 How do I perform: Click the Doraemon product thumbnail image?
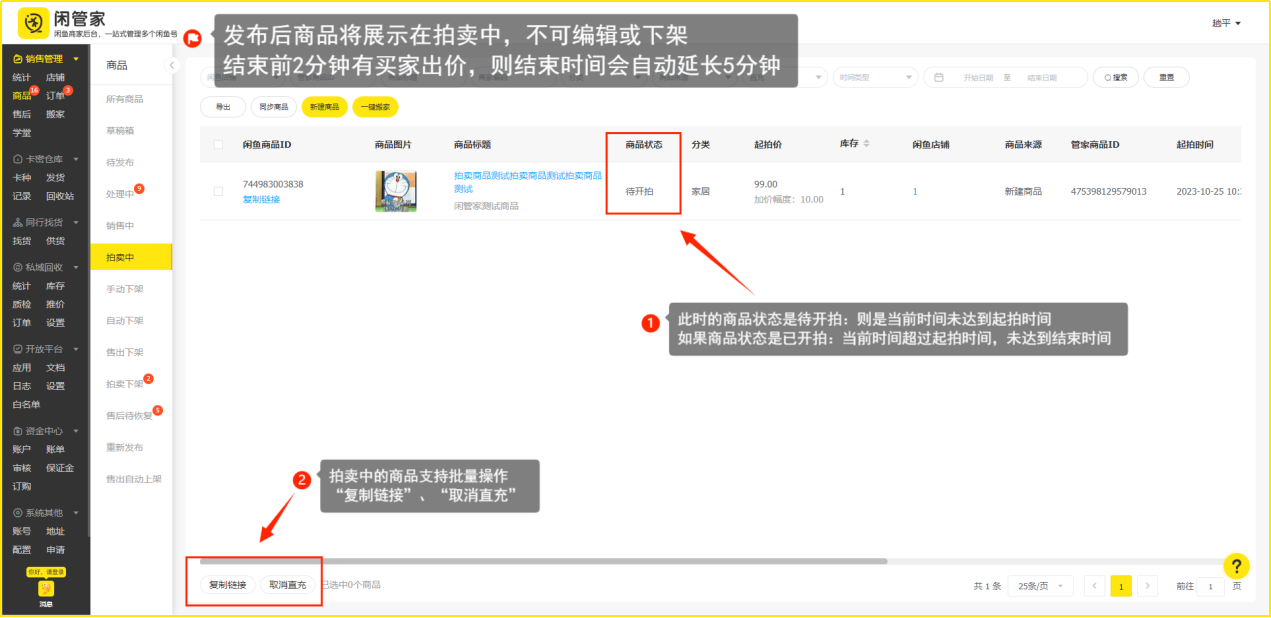(x=395, y=191)
